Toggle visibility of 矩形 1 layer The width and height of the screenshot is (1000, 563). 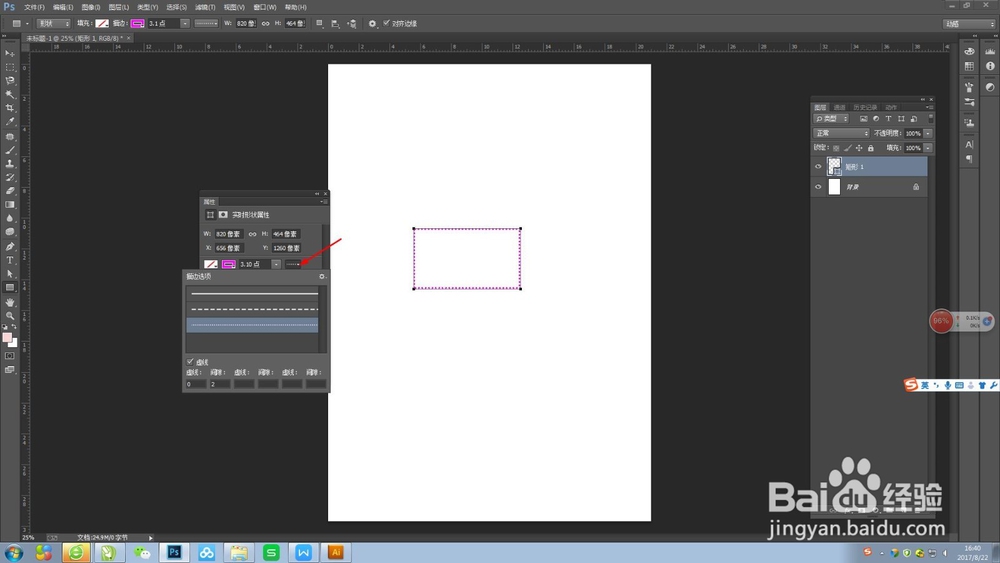coord(818,166)
